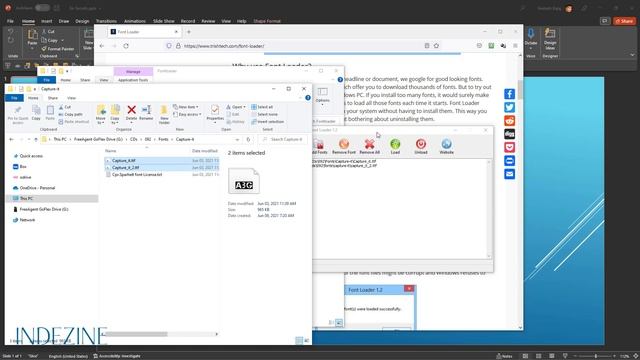Click Pin to Quick access in Explorer

pyautogui.click(x=18, y=115)
